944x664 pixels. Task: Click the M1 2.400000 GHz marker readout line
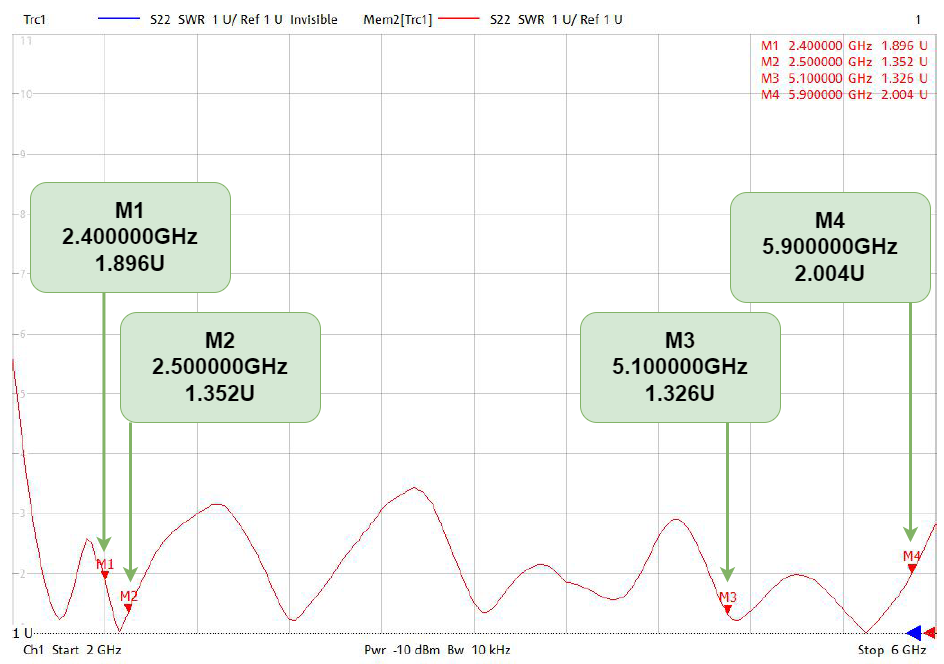846,45
